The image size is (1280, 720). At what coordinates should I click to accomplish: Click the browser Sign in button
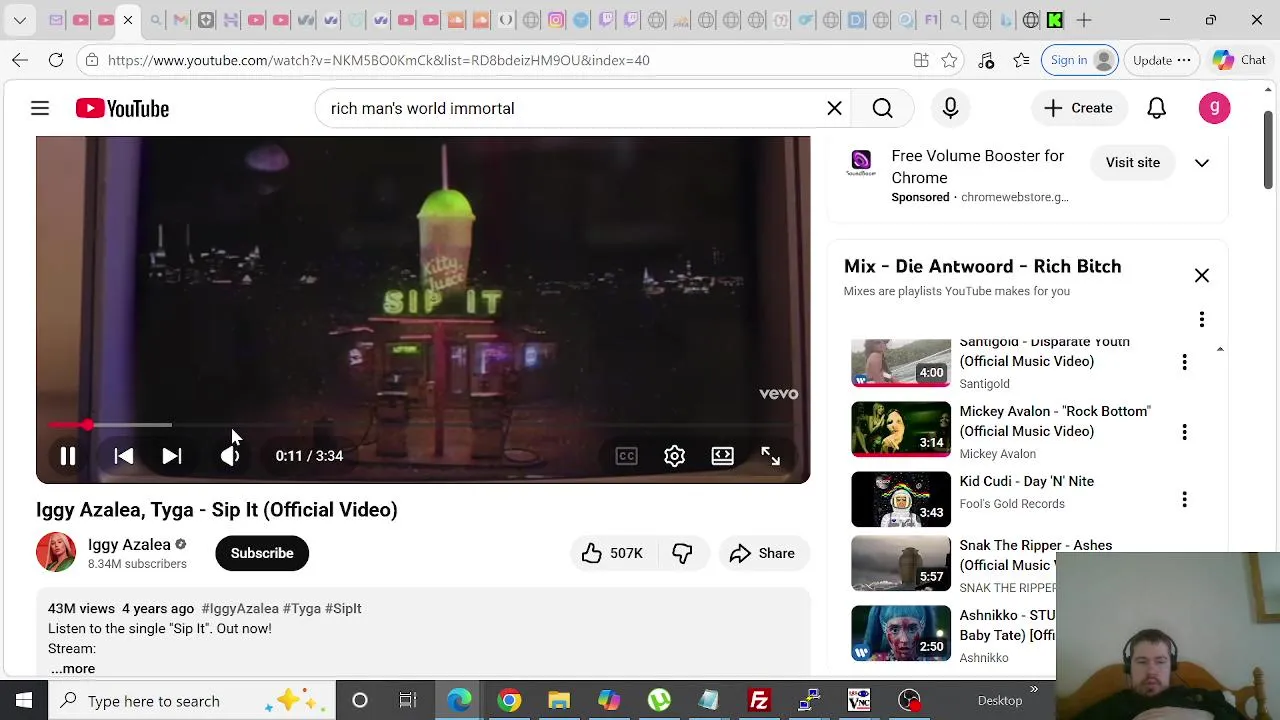point(1081,60)
